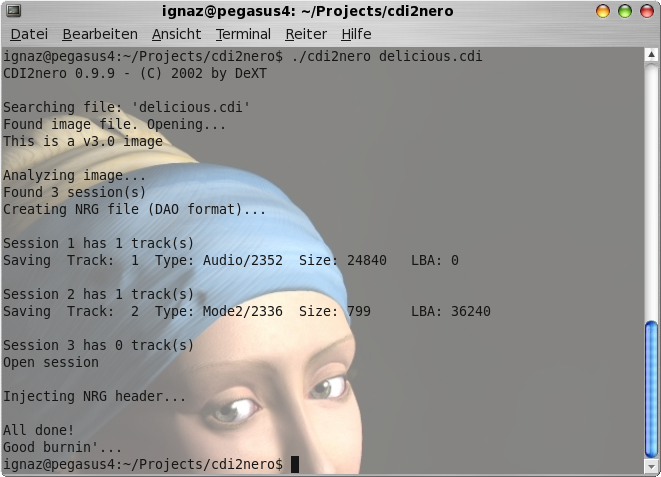661x477 pixels.
Task: Click the orange minimize window button
Action: tap(603, 11)
